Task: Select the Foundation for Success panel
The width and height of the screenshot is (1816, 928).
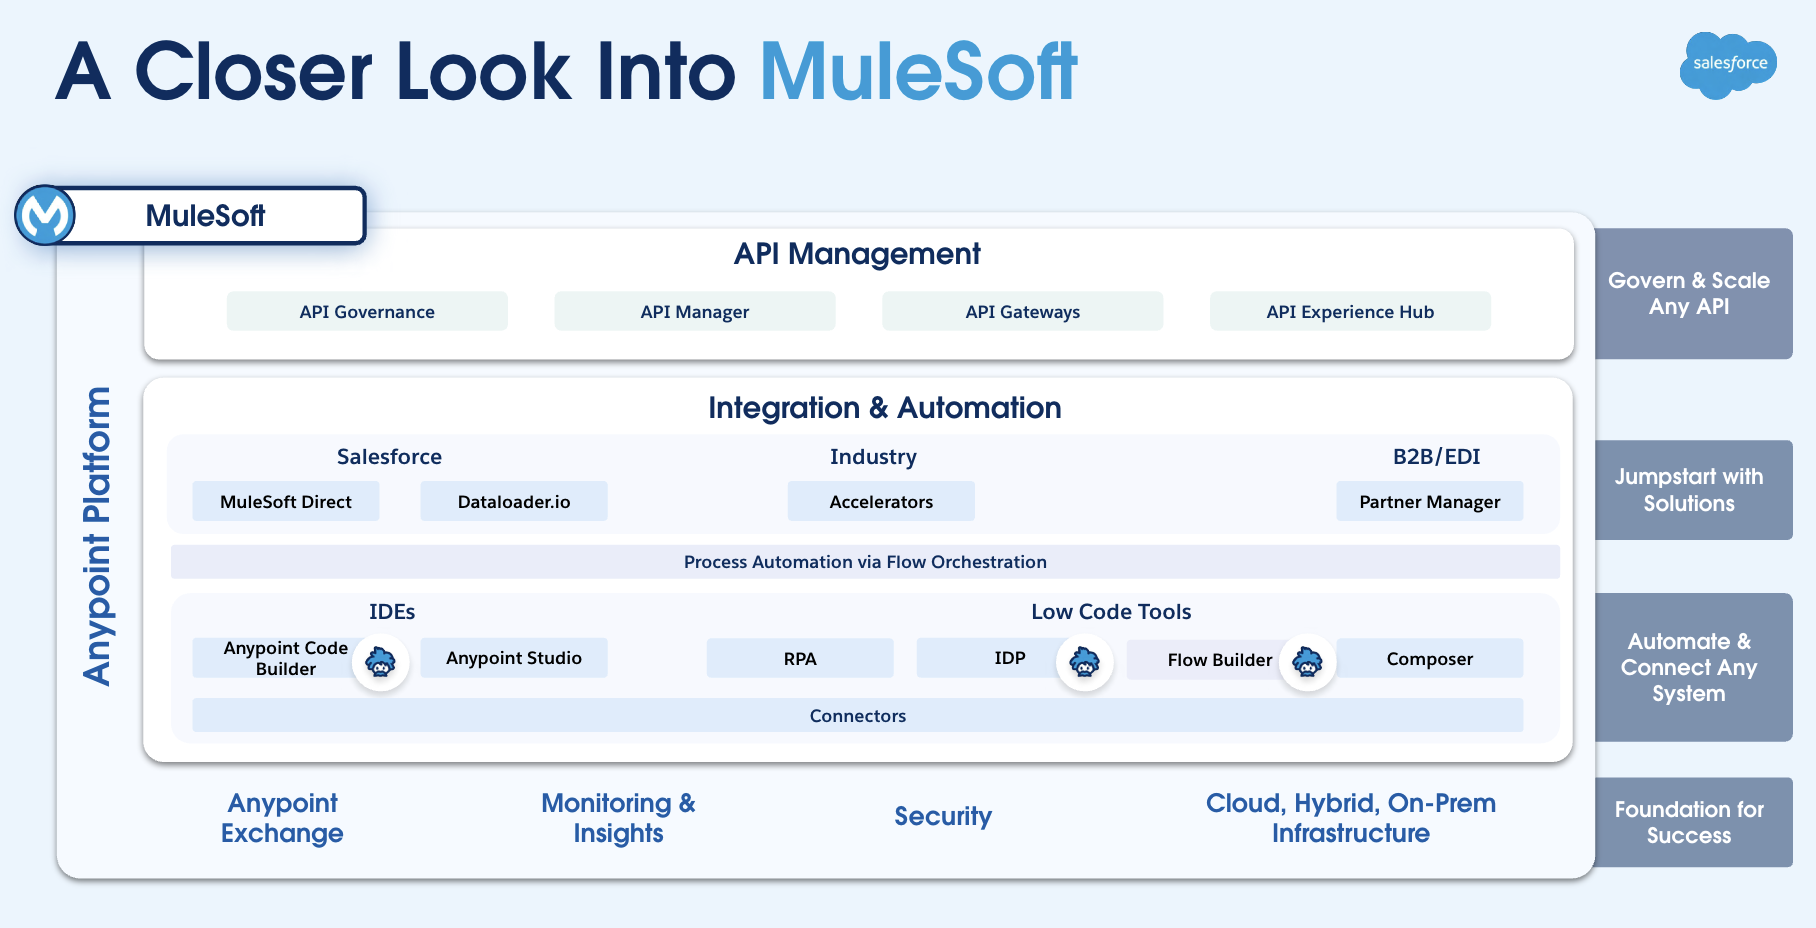Action: pos(1693,822)
